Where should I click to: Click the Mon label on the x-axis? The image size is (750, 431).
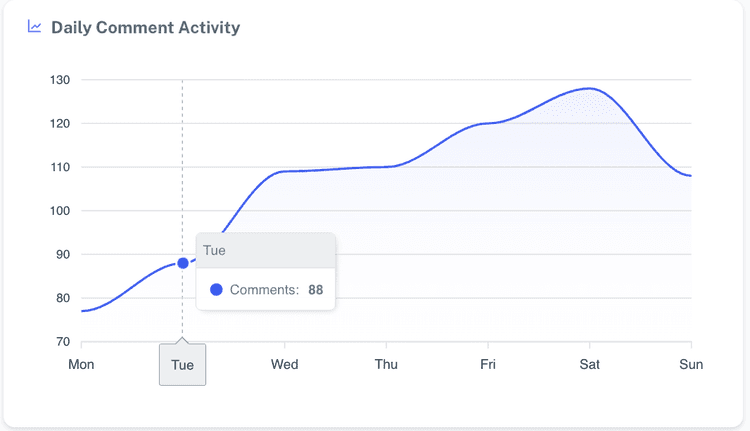point(81,365)
